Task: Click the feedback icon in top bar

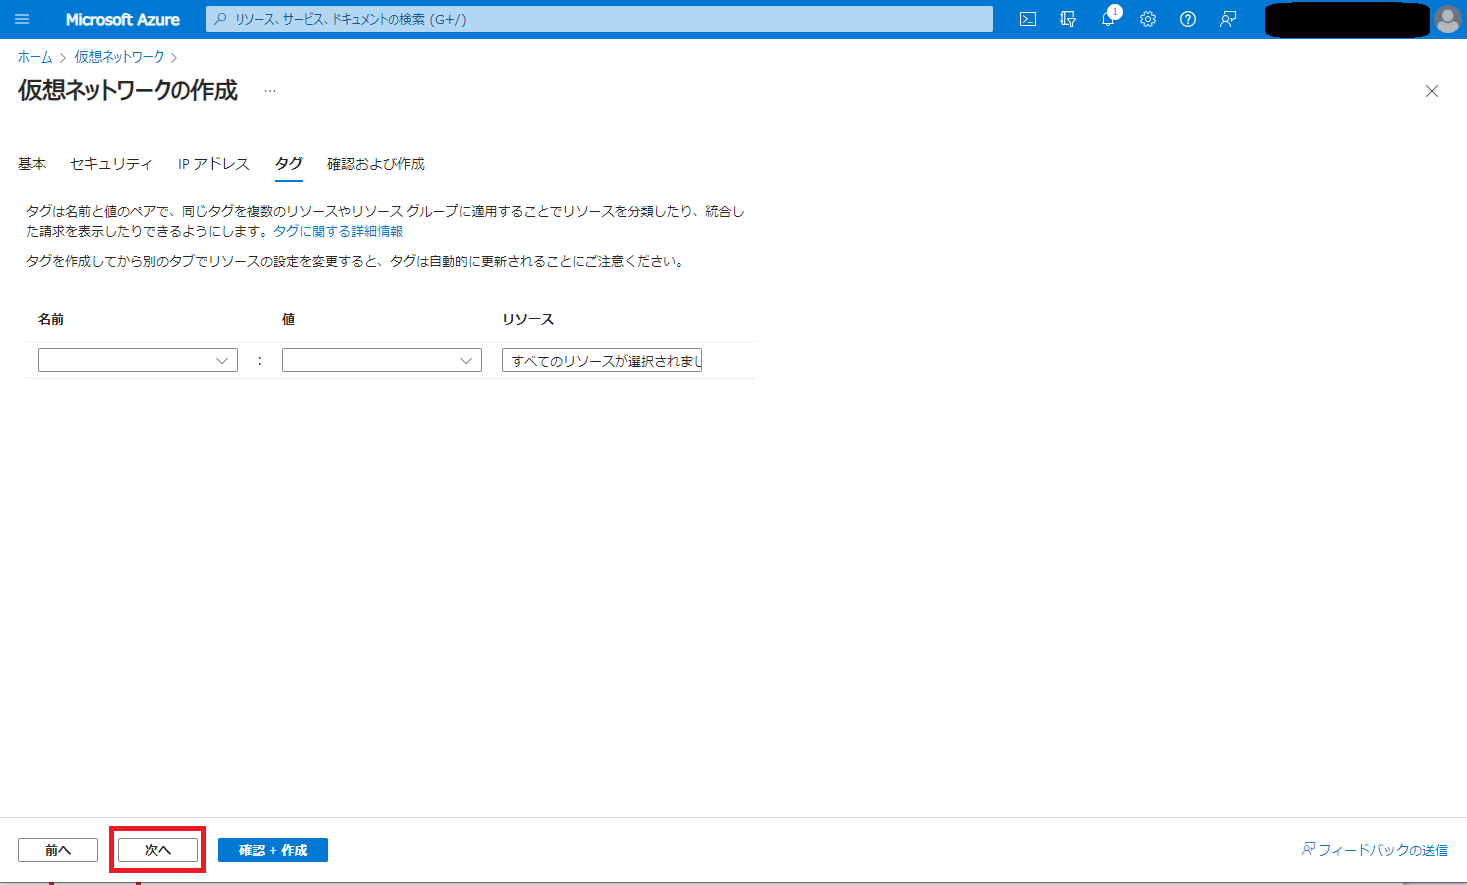Action: tap(1228, 19)
